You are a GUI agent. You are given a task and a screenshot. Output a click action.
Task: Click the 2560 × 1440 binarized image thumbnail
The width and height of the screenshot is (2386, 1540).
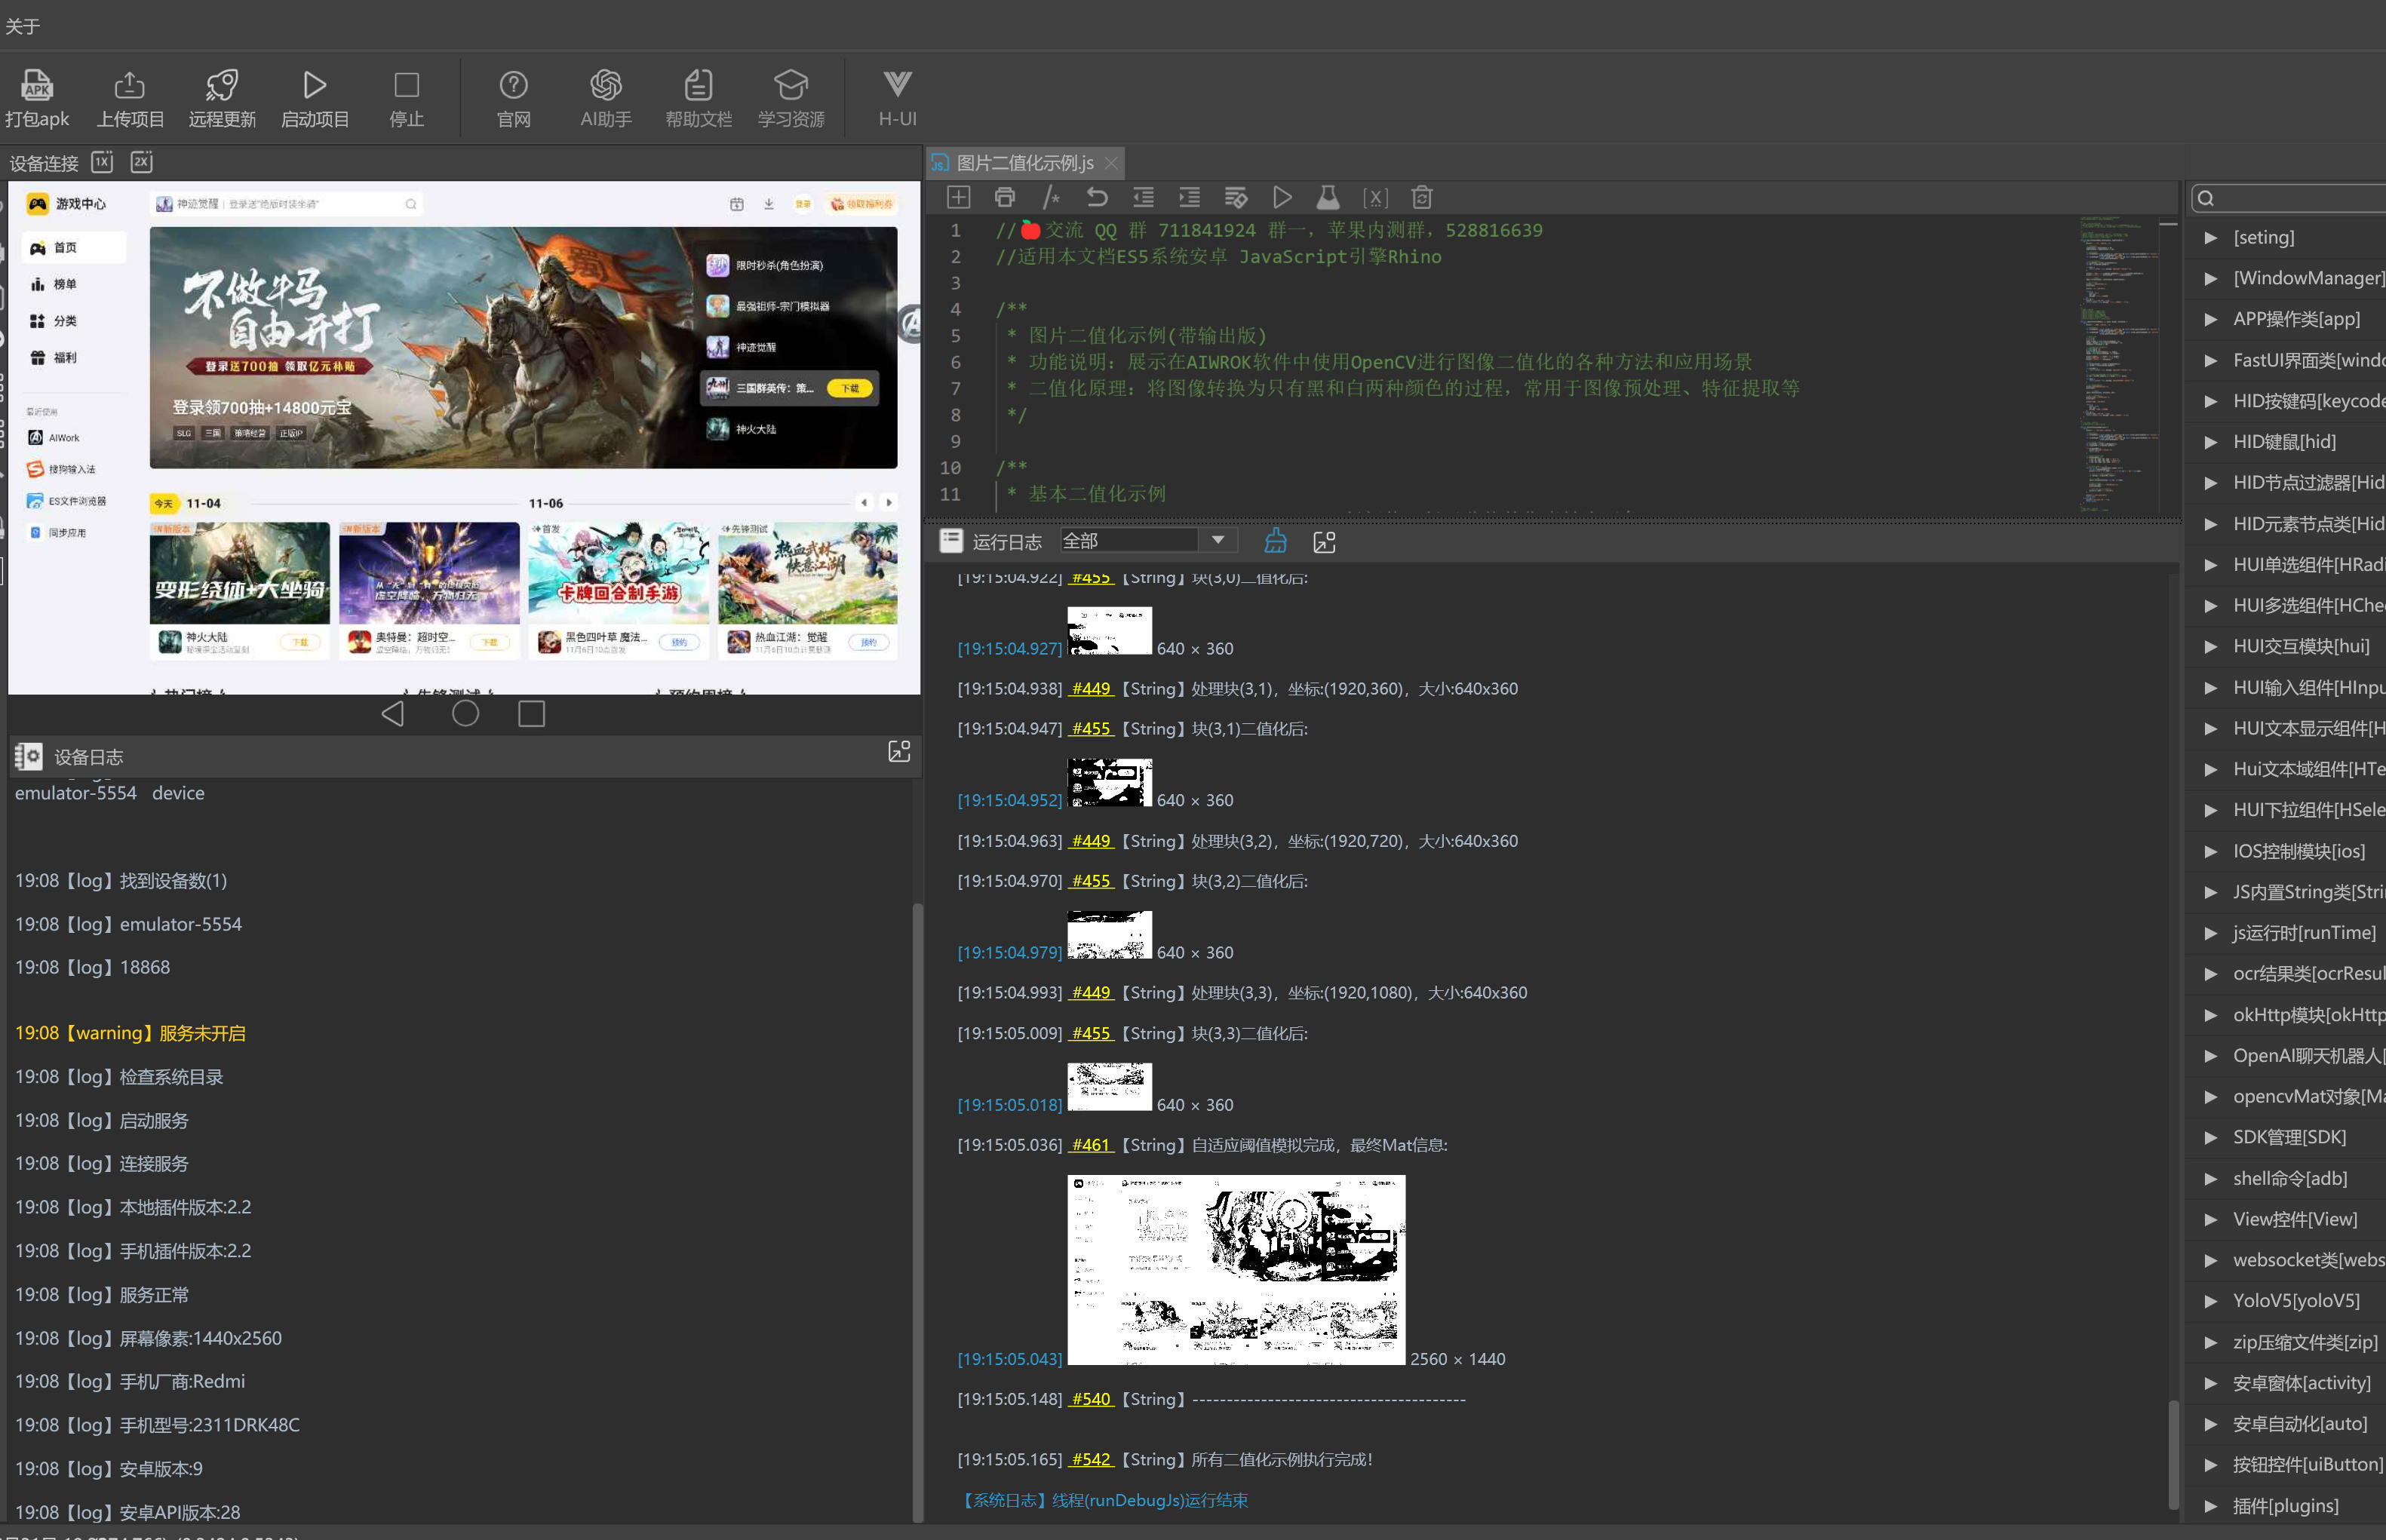click(x=1236, y=1270)
